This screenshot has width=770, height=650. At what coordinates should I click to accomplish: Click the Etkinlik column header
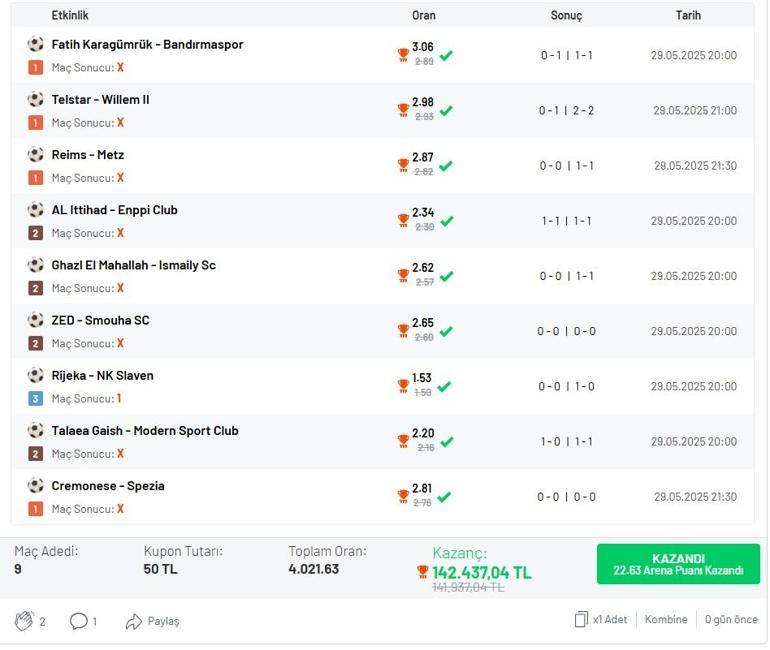[70, 15]
